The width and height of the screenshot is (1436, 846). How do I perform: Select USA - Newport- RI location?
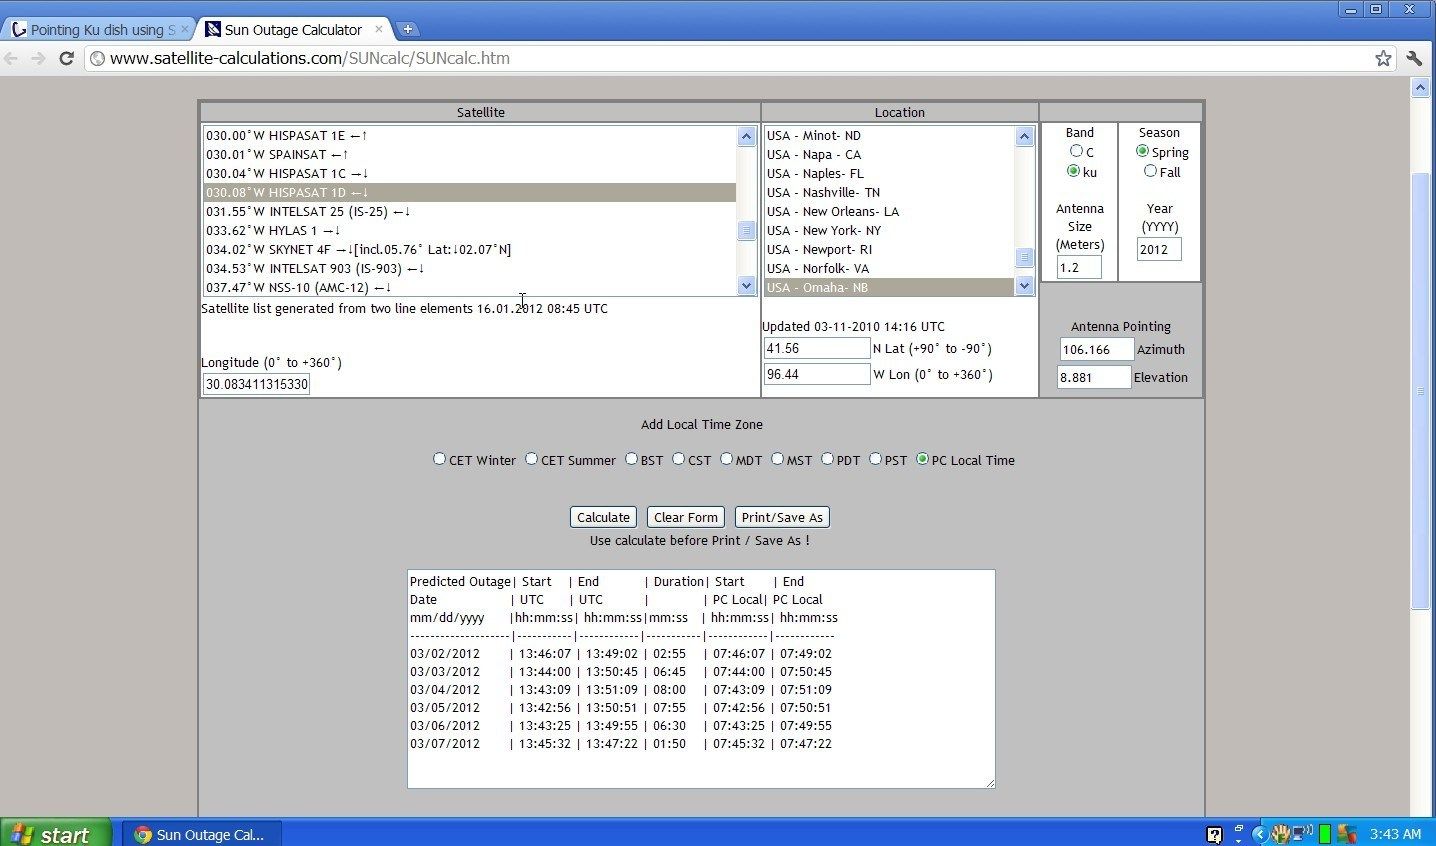(x=889, y=249)
